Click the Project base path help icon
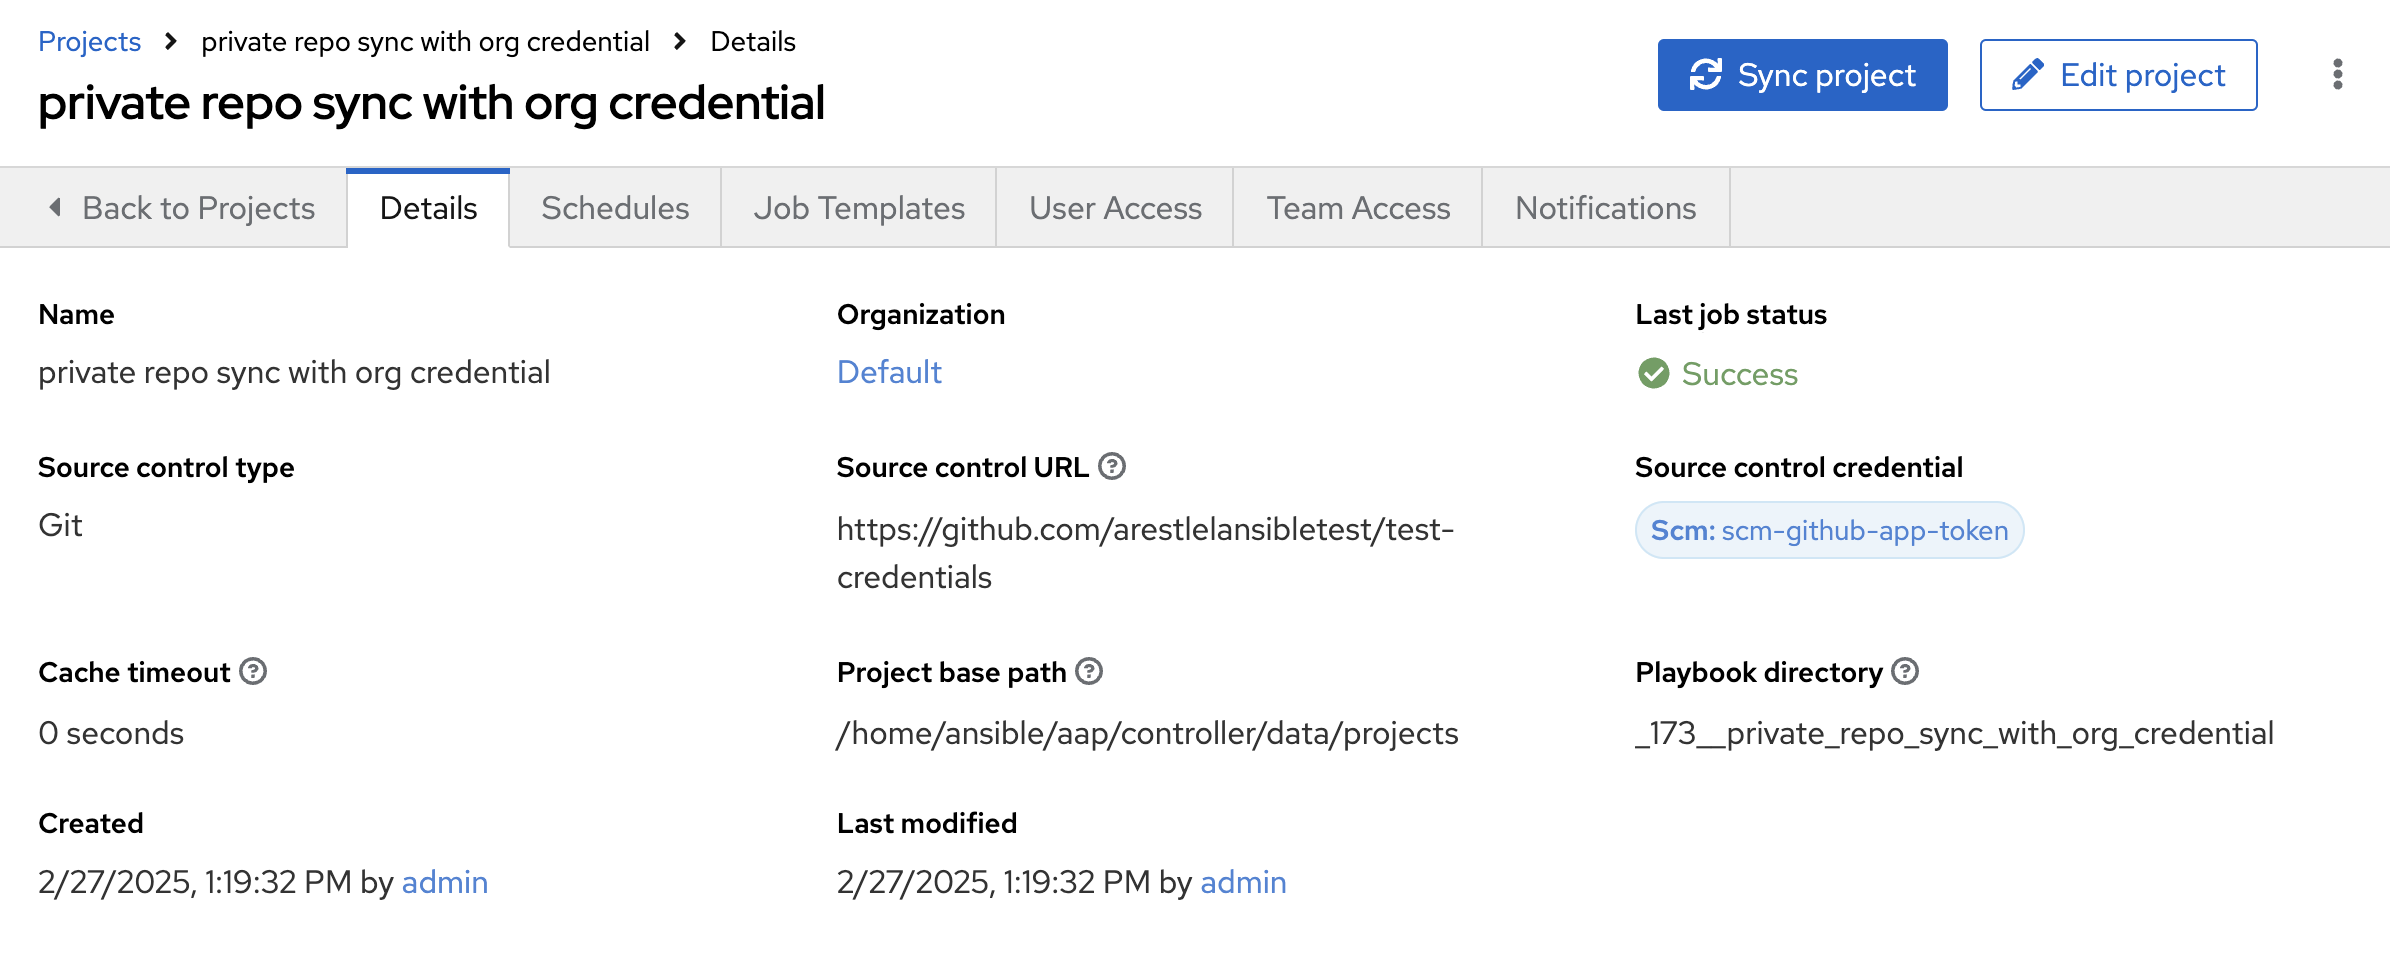This screenshot has width=2390, height=958. point(1089,672)
